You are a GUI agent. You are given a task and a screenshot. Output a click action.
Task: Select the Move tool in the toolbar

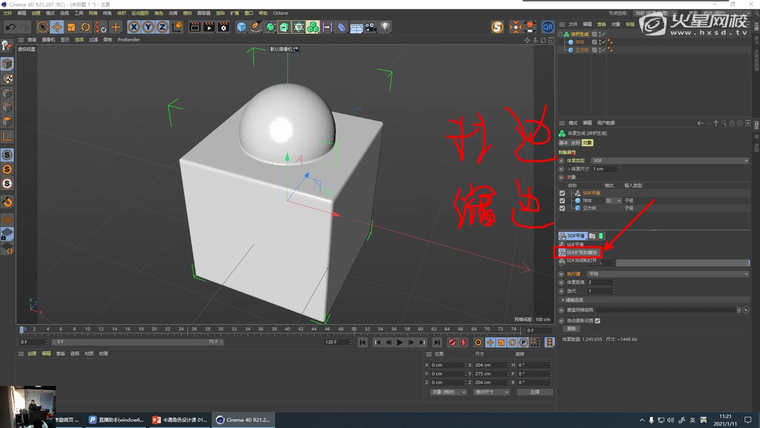click(57, 26)
